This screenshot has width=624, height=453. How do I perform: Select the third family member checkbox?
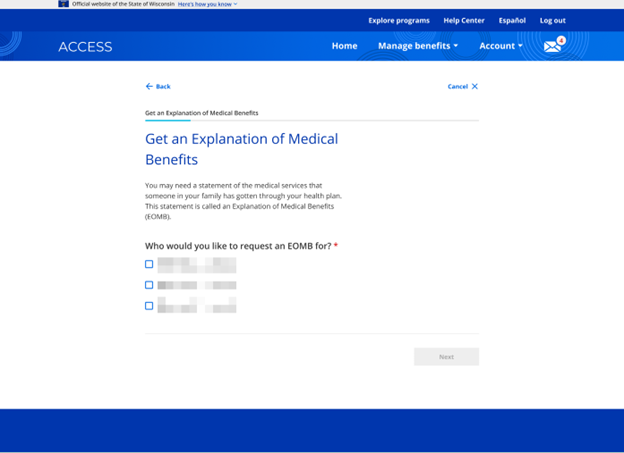(x=149, y=306)
